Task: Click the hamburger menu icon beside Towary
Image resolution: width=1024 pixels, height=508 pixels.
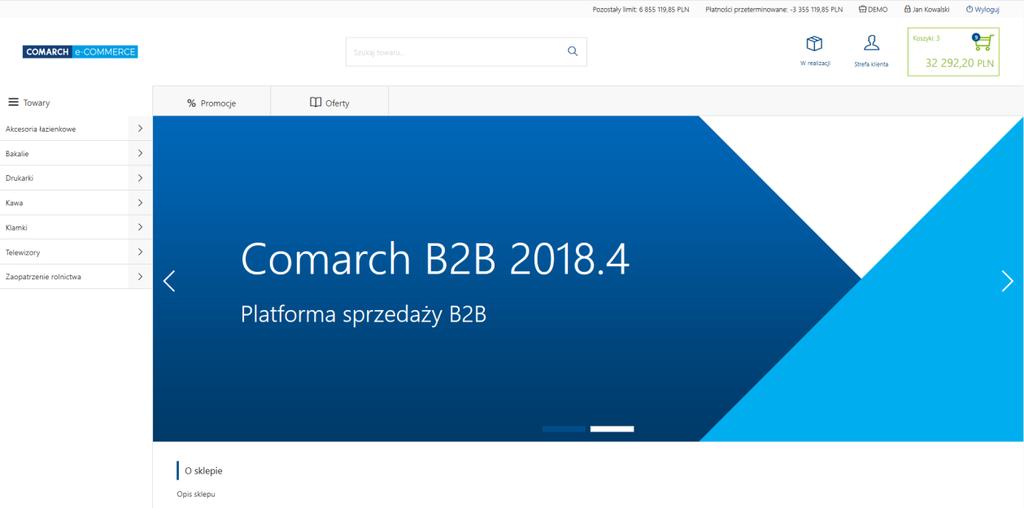Action: tap(13, 103)
